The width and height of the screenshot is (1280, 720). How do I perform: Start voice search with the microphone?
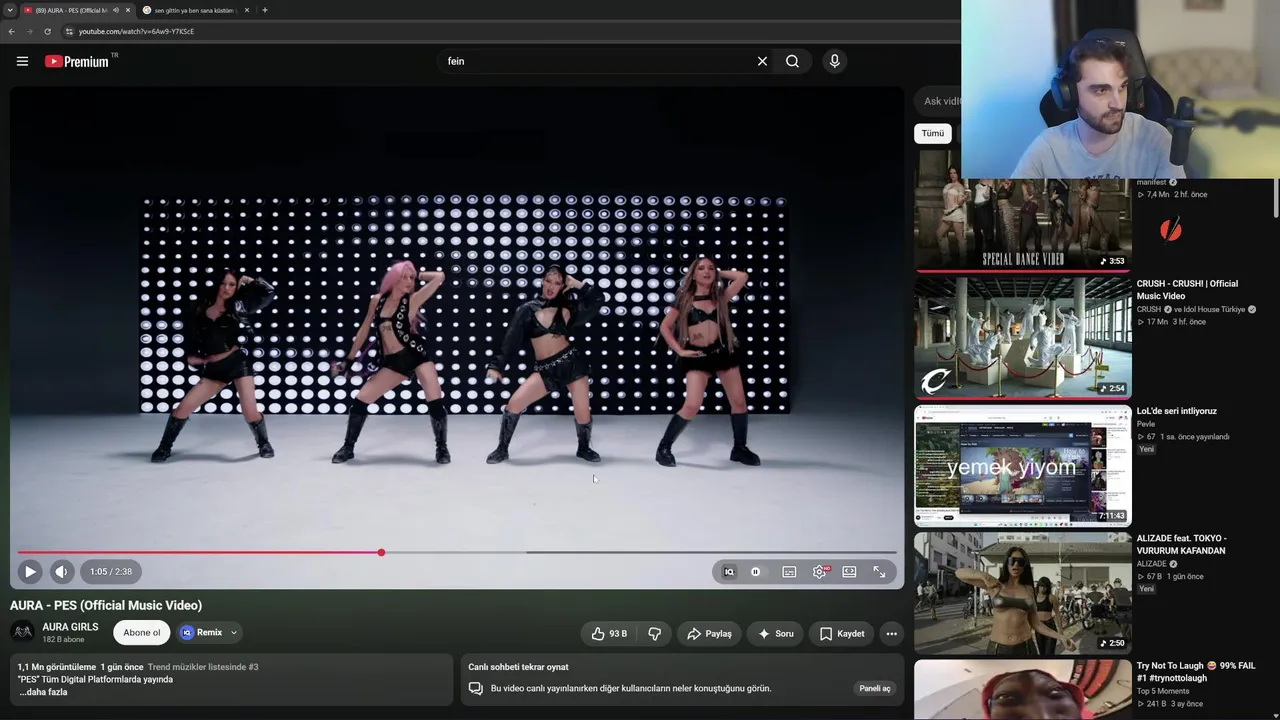pyautogui.click(x=835, y=61)
